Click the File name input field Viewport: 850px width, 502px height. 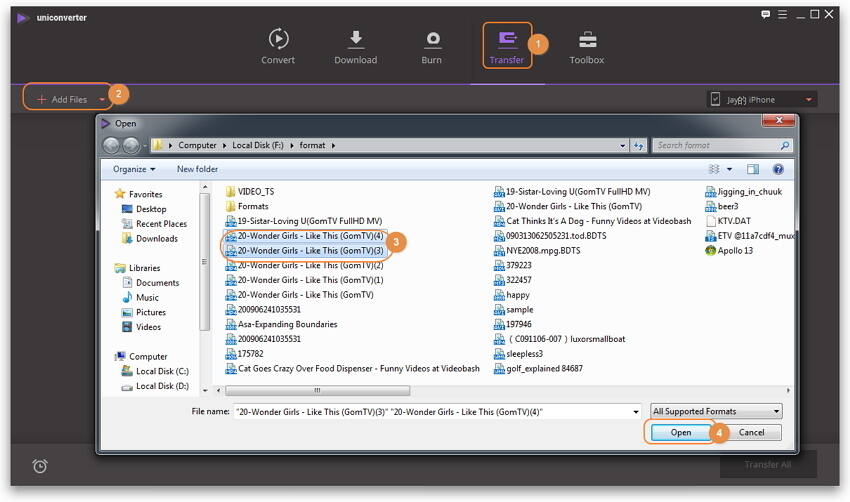pyautogui.click(x=437, y=411)
